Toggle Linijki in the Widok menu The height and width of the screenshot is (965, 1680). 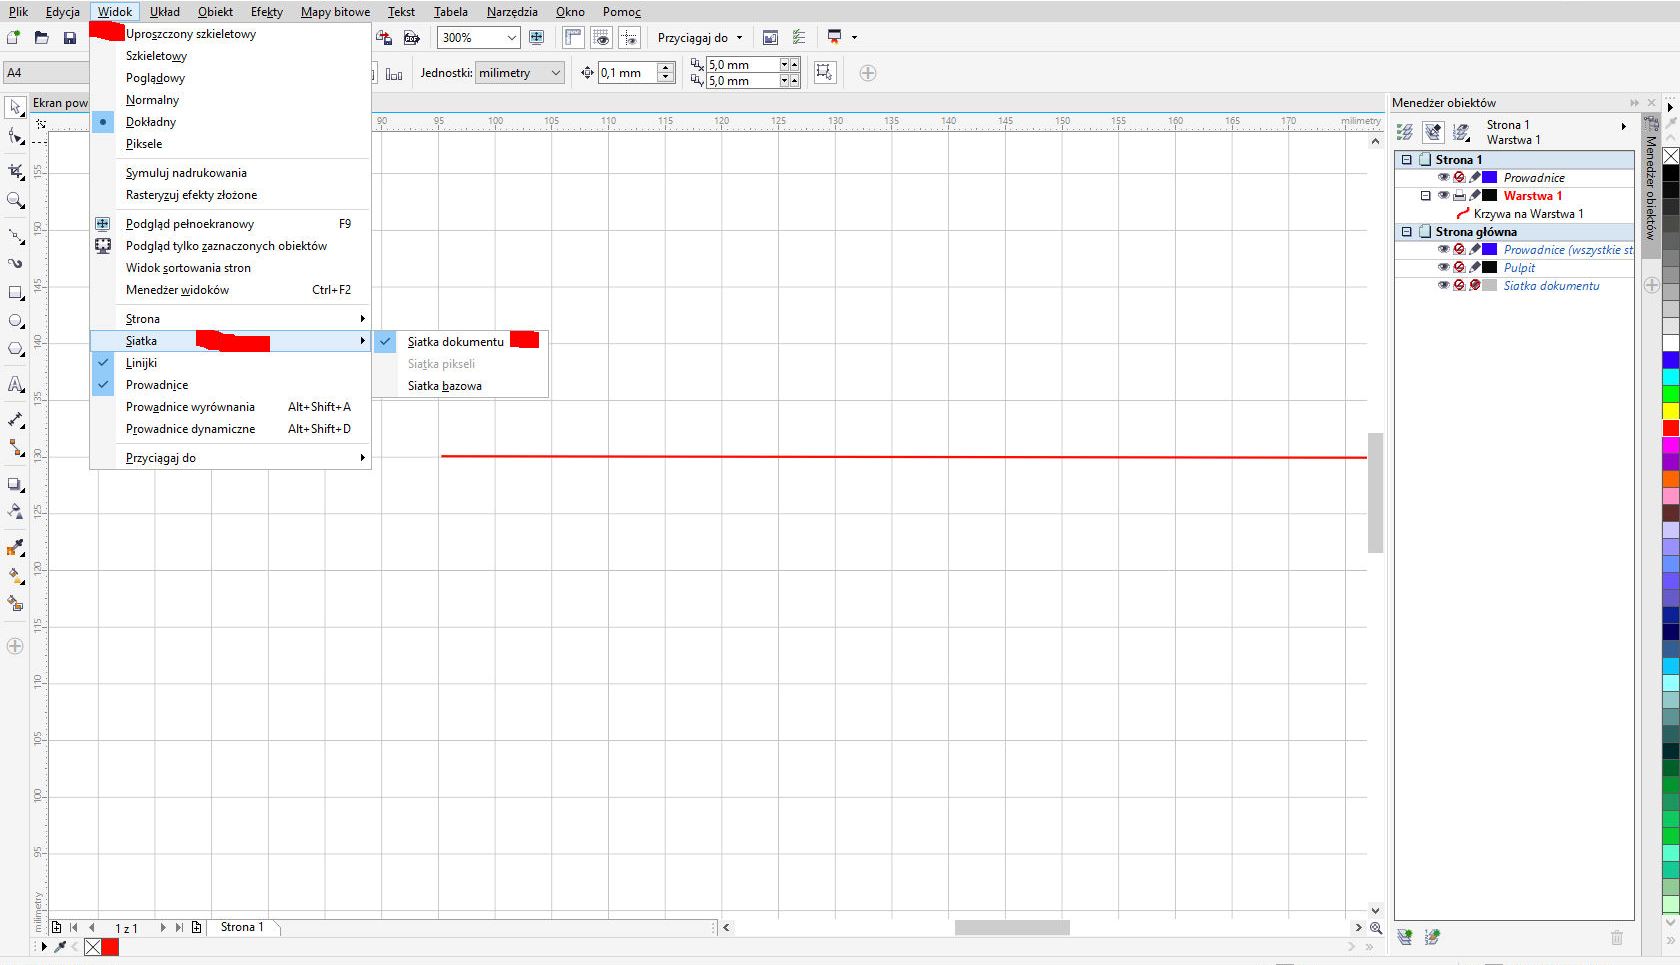tap(141, 363)
